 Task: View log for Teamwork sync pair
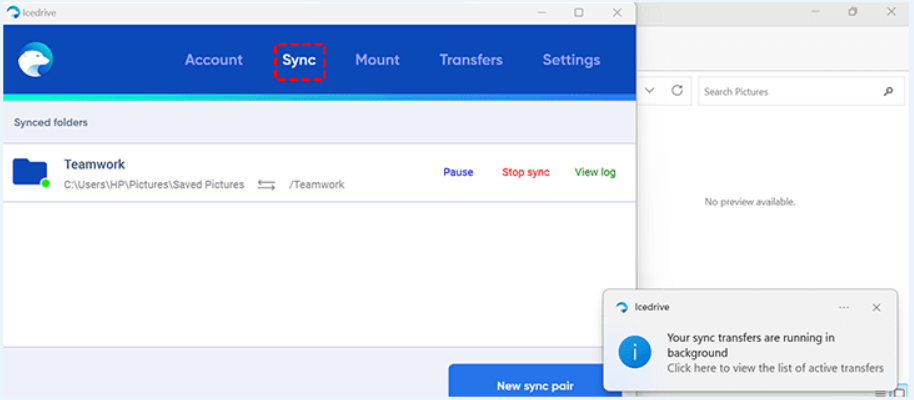point(595,173)
